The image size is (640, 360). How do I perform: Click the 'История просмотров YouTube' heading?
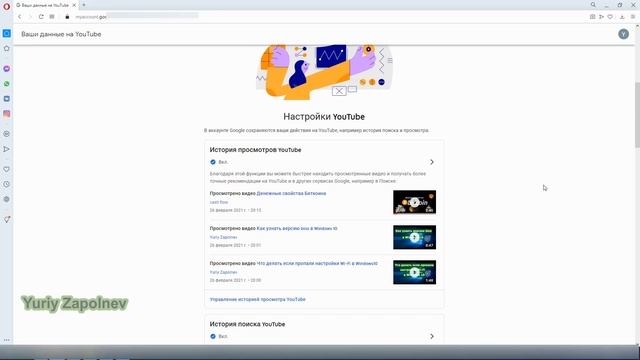(x=256, y=150)
